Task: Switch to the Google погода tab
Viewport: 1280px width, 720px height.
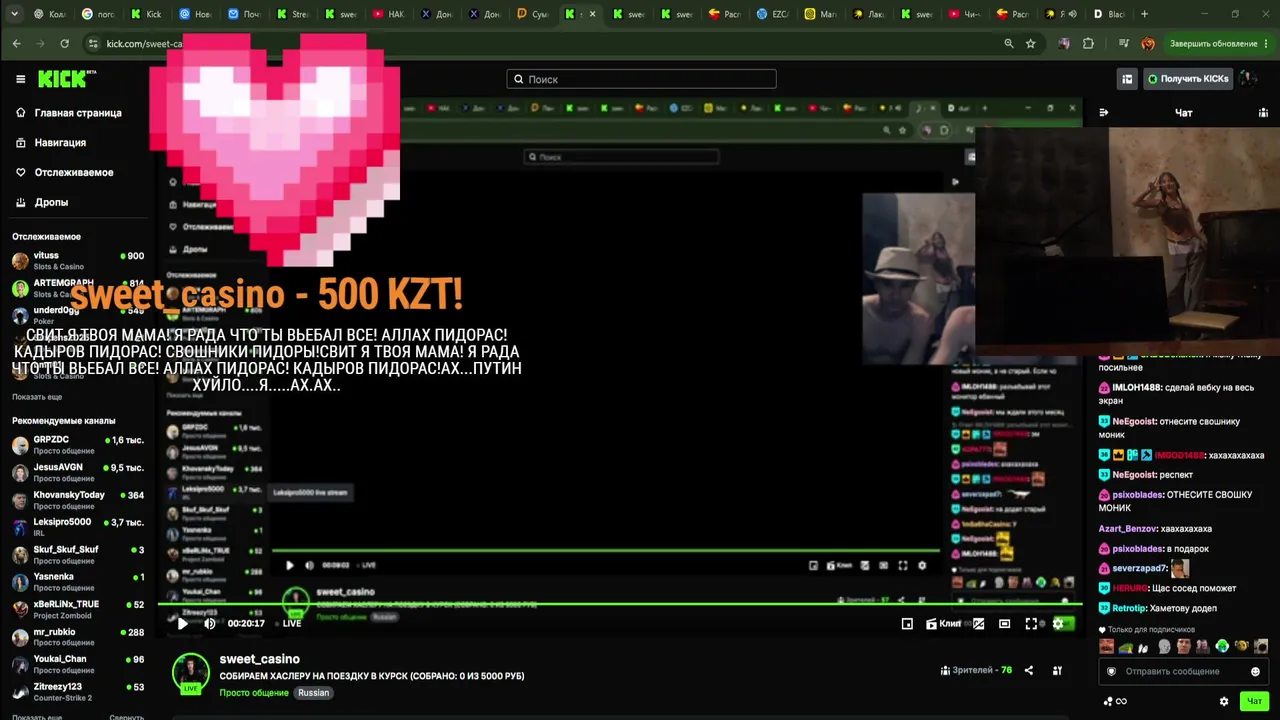Action: (x=99, y=14)
